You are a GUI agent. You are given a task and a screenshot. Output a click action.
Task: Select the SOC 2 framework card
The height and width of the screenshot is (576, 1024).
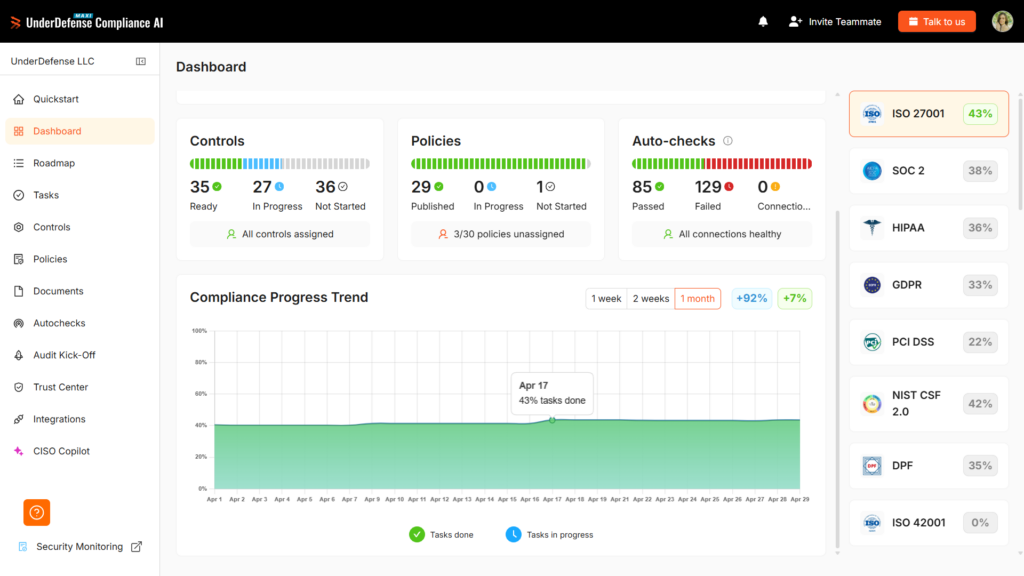pos(929,171)
